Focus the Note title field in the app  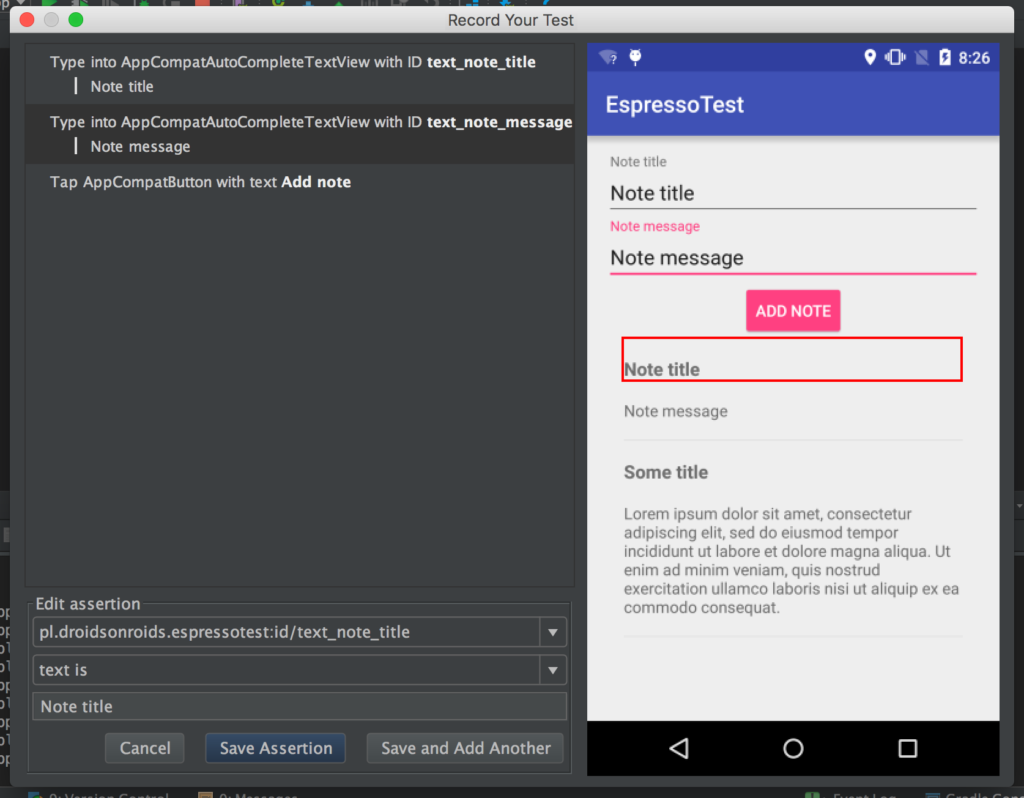(792, 193)
